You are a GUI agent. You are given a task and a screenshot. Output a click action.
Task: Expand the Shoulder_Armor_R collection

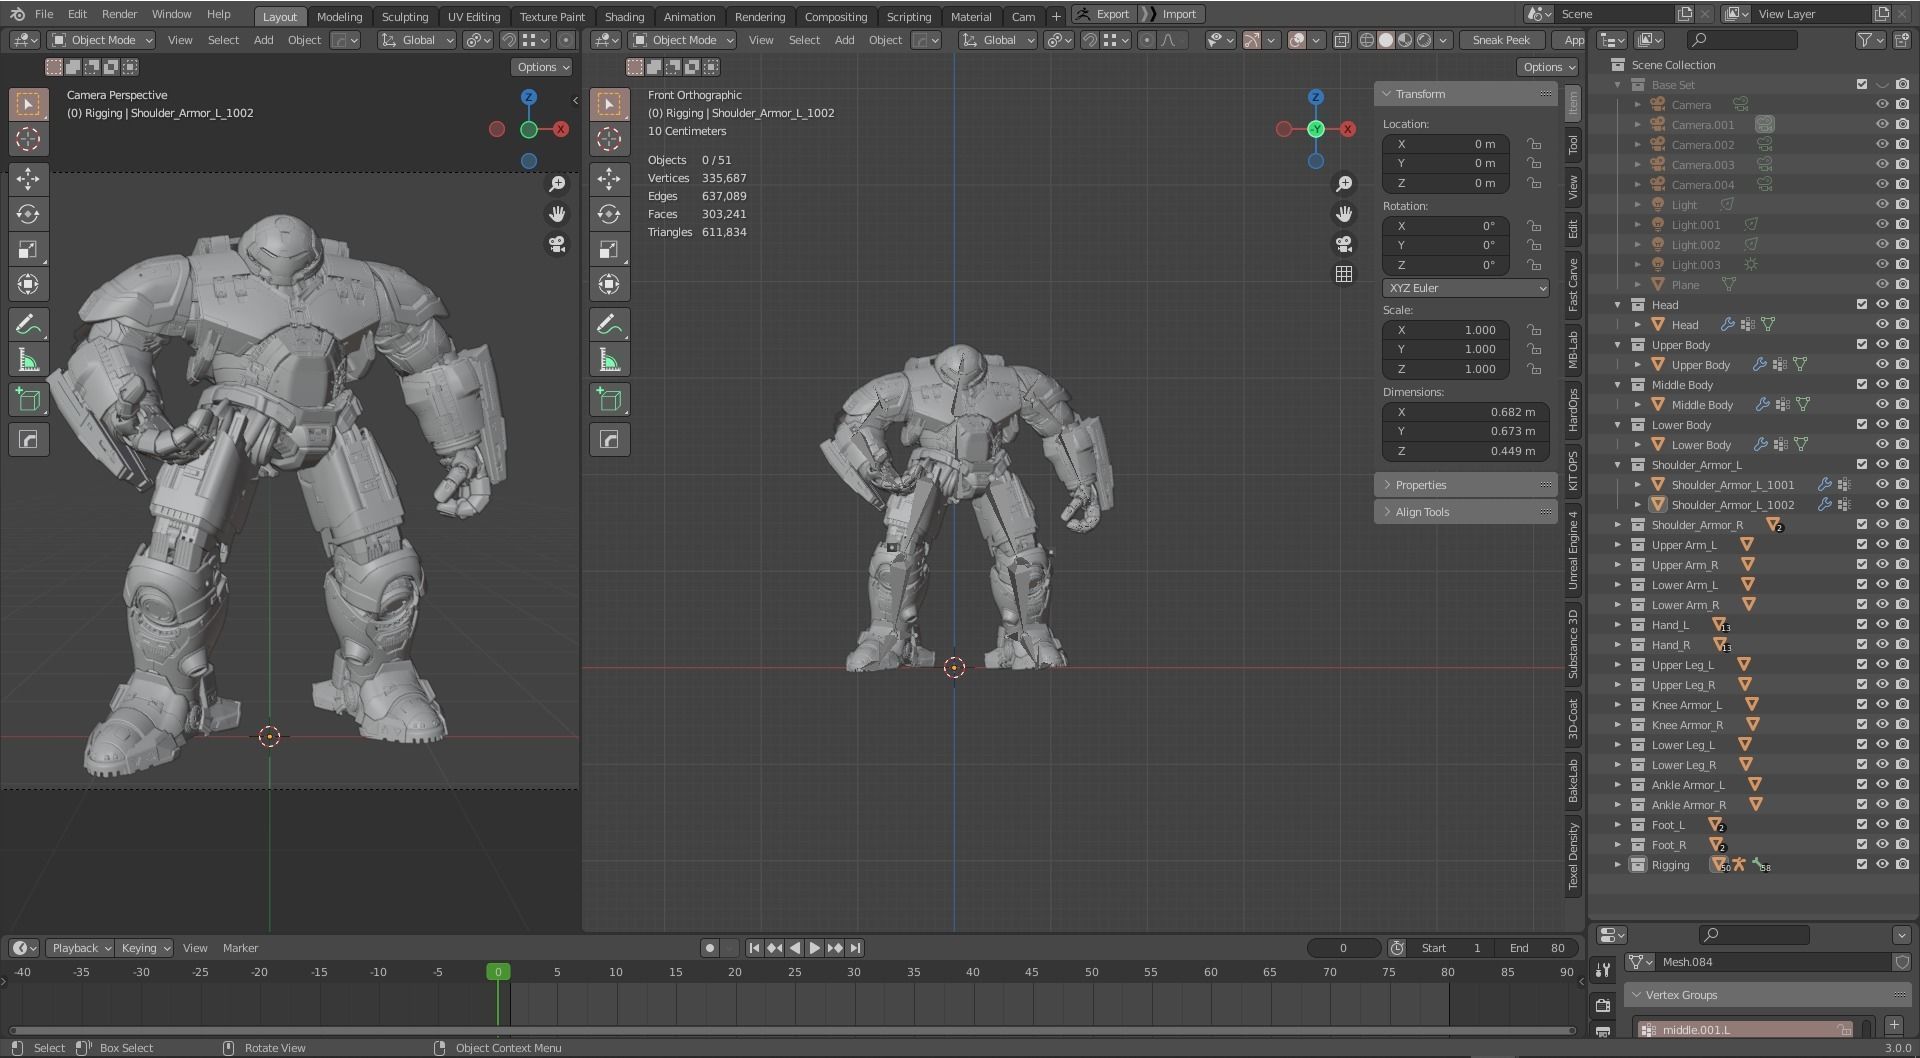1618,525
